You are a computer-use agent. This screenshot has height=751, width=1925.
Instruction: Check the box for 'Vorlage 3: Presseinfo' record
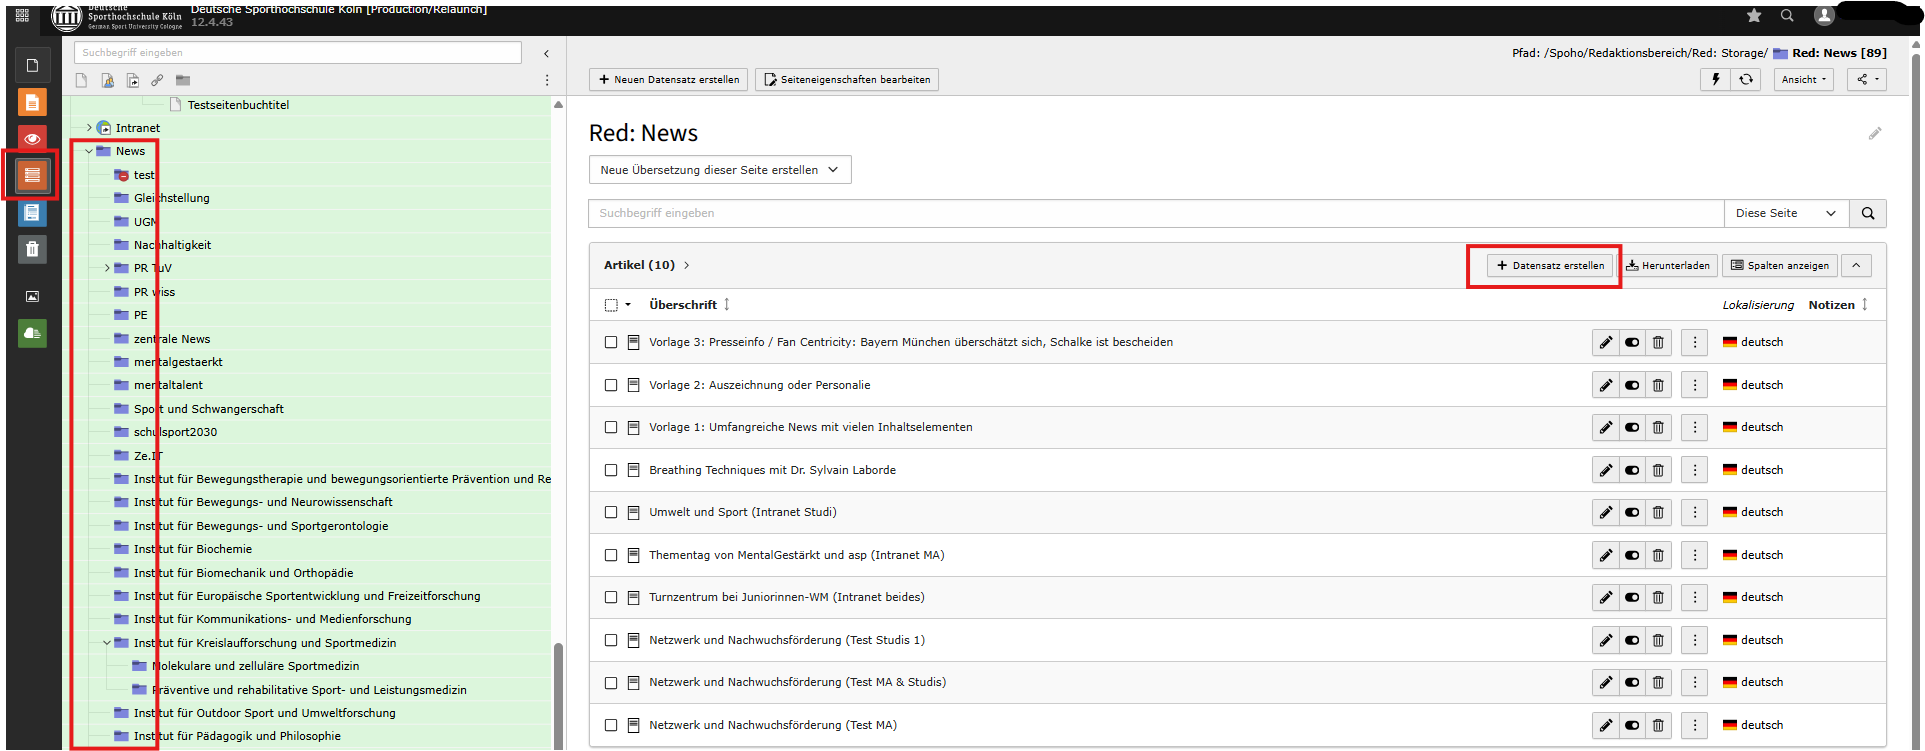611,342
